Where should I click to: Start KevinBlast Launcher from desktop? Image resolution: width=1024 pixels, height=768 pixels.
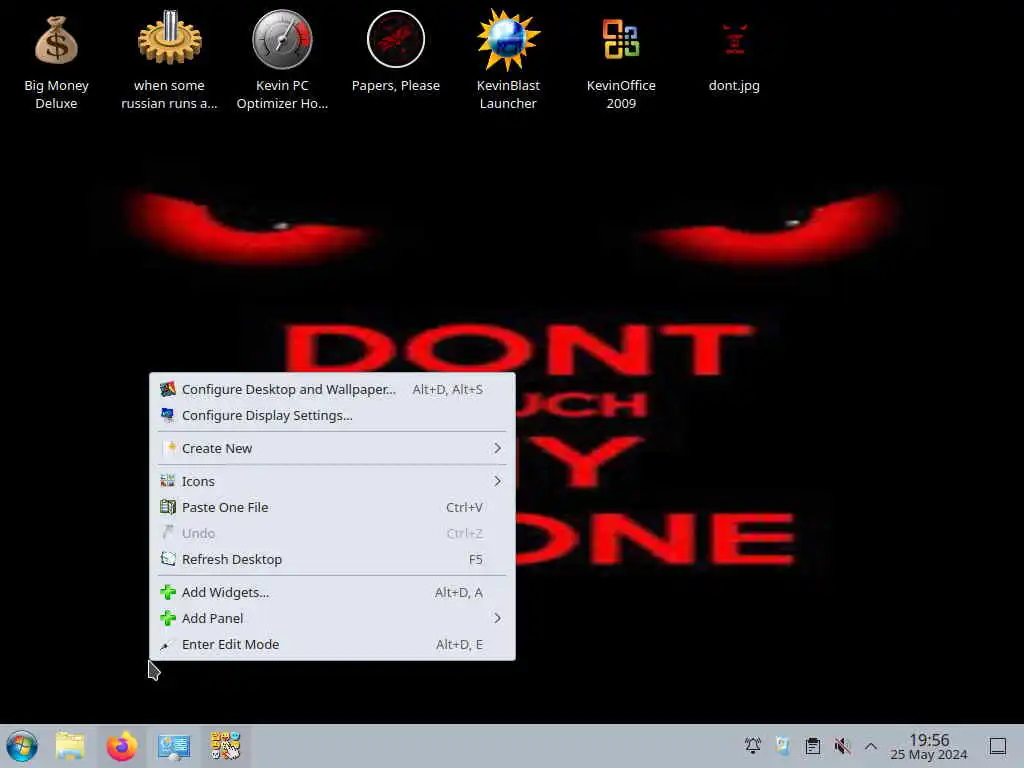tap(508, 60)
